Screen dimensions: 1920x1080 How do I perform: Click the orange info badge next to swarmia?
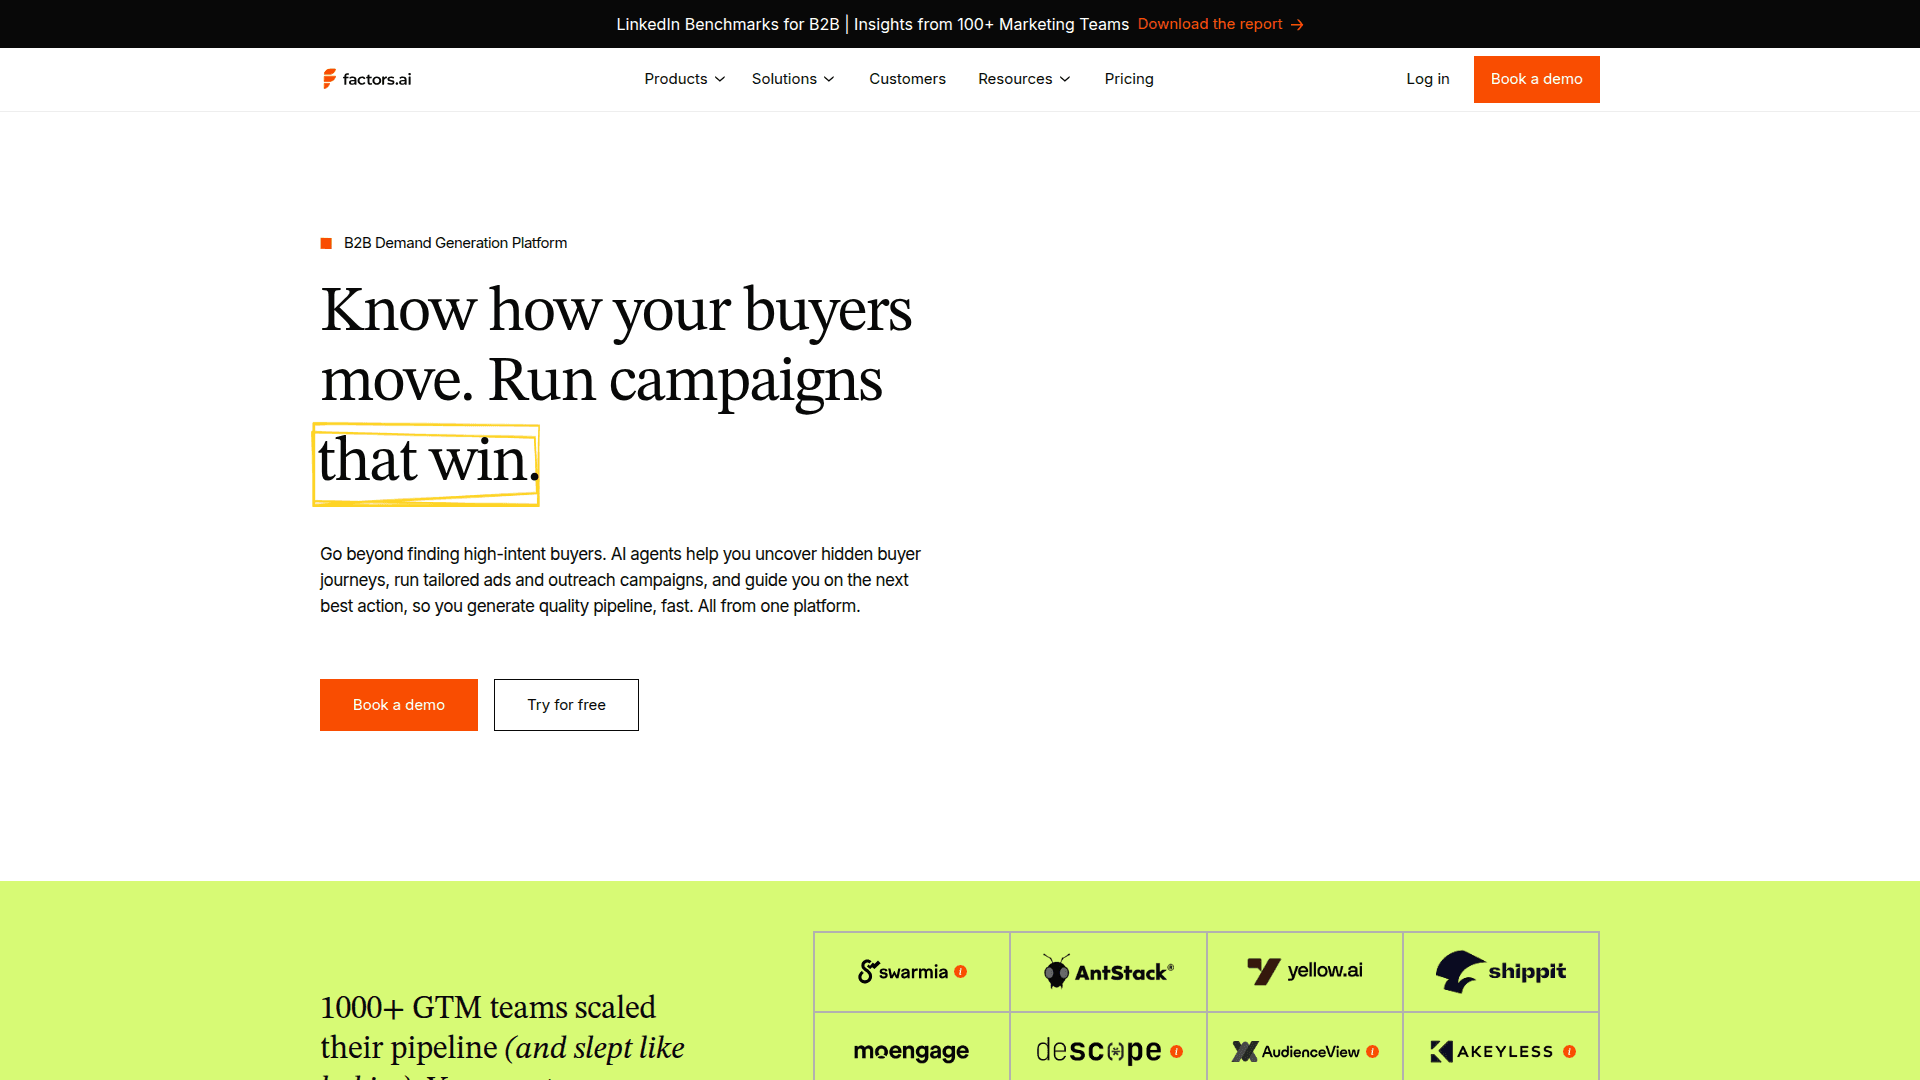[x=960, y=972]
